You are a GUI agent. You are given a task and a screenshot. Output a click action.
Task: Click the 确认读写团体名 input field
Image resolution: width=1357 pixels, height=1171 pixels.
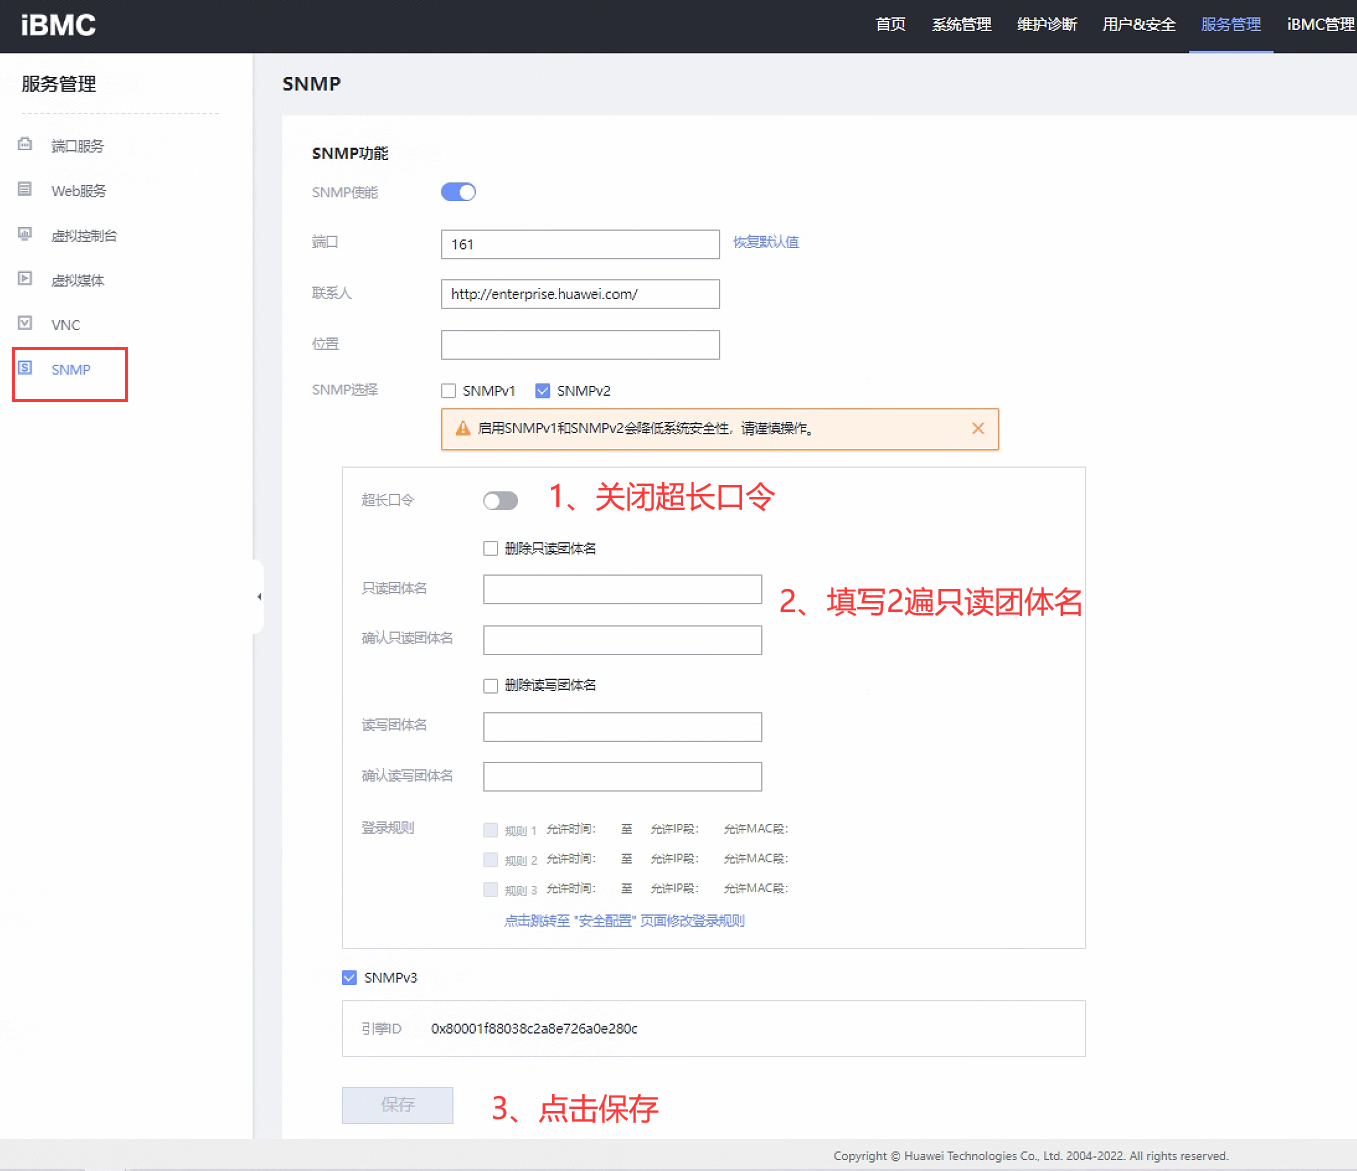622,777
